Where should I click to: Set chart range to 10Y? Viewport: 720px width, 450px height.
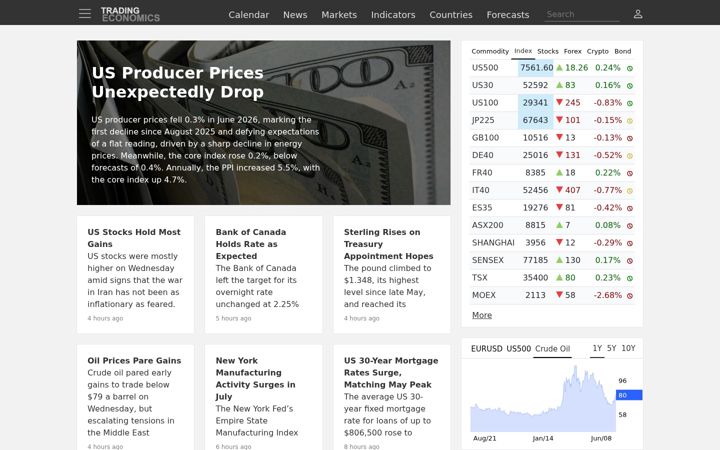[x=629, y=348]
